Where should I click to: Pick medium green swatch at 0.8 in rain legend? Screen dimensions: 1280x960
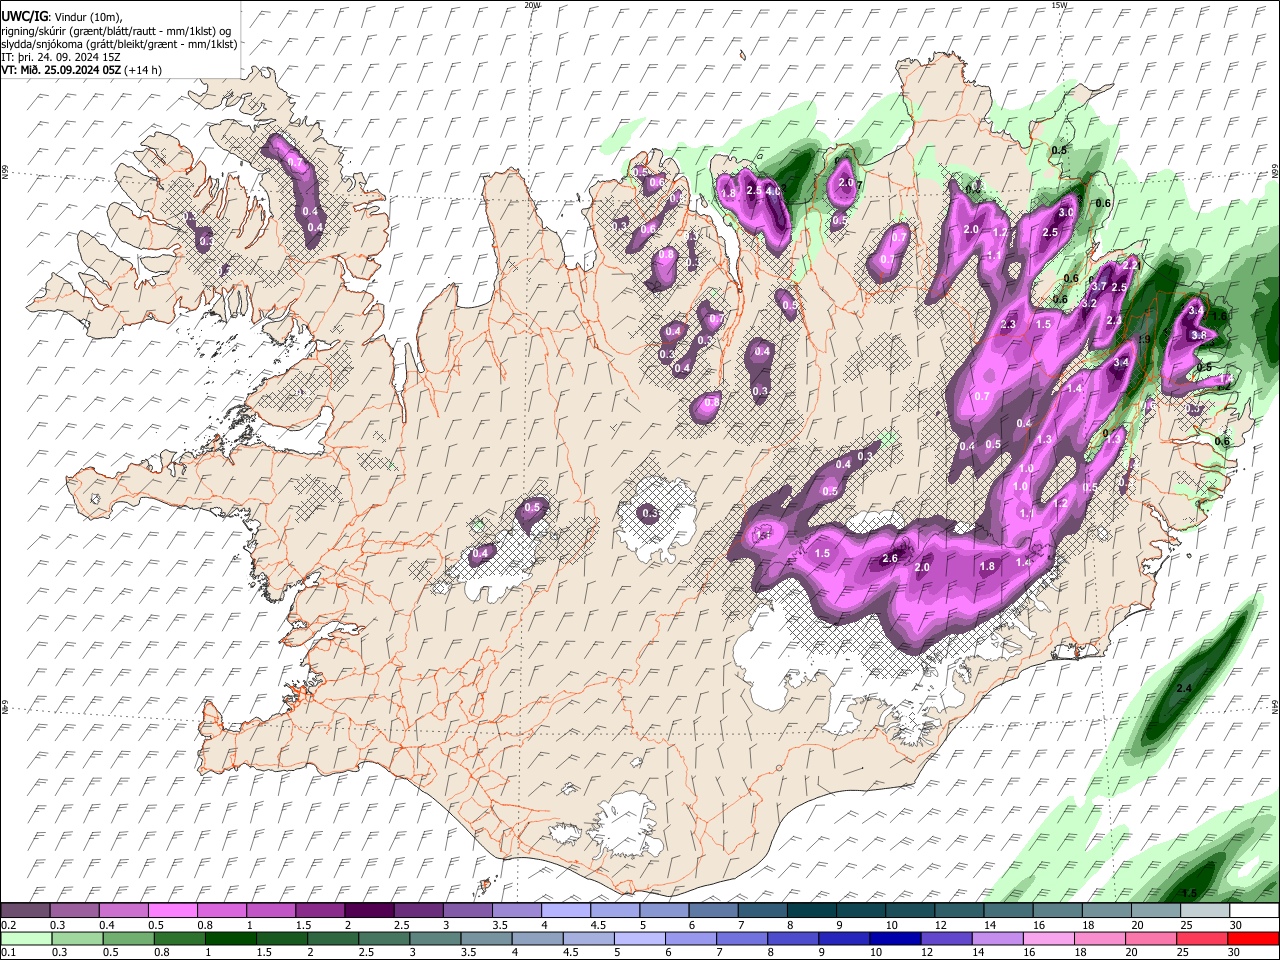(181, 938)
